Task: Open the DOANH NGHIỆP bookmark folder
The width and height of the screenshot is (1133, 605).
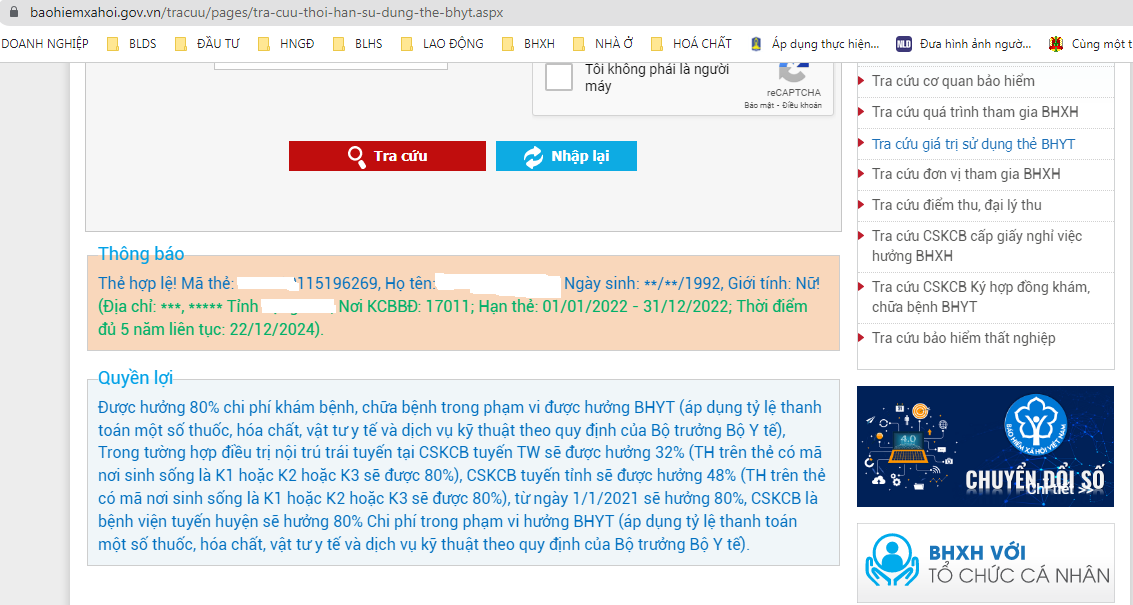Action: click(45, 43)
